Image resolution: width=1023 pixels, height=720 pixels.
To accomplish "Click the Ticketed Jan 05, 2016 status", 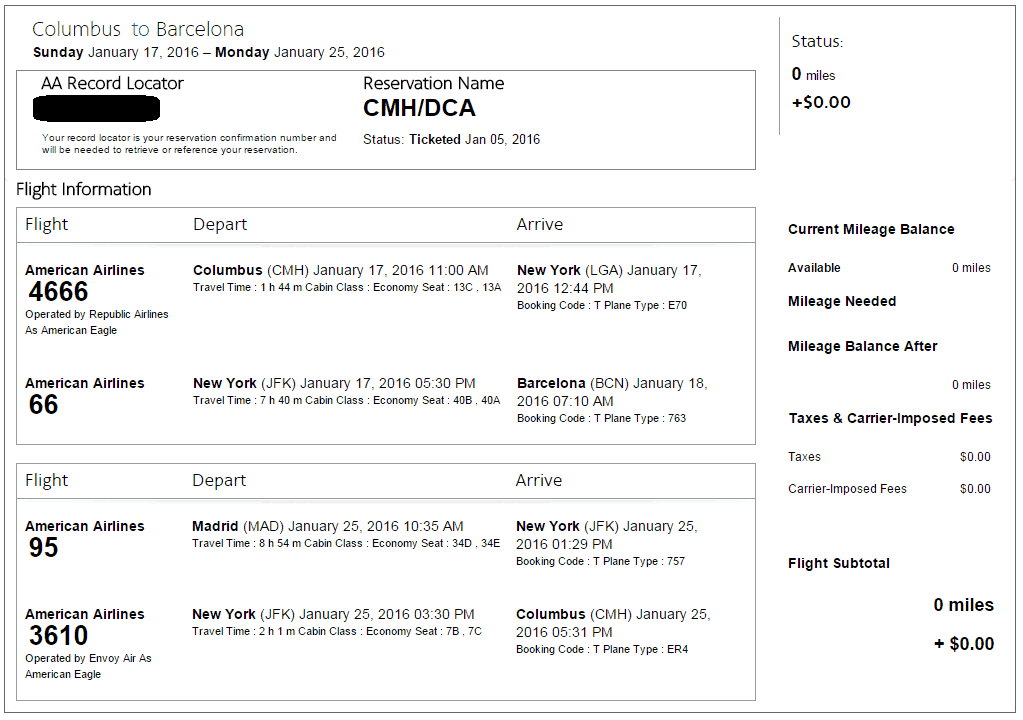I will click(474, 140).
